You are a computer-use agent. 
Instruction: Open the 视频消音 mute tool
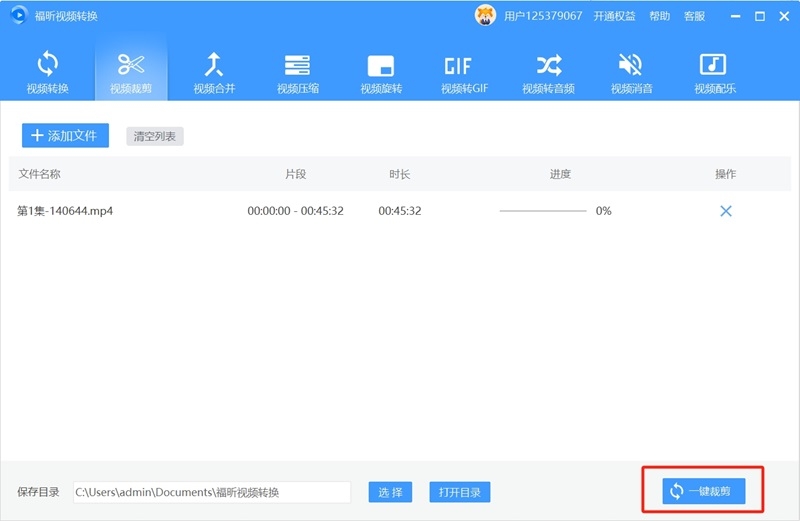pyautogui.click(x=631, y=72)
